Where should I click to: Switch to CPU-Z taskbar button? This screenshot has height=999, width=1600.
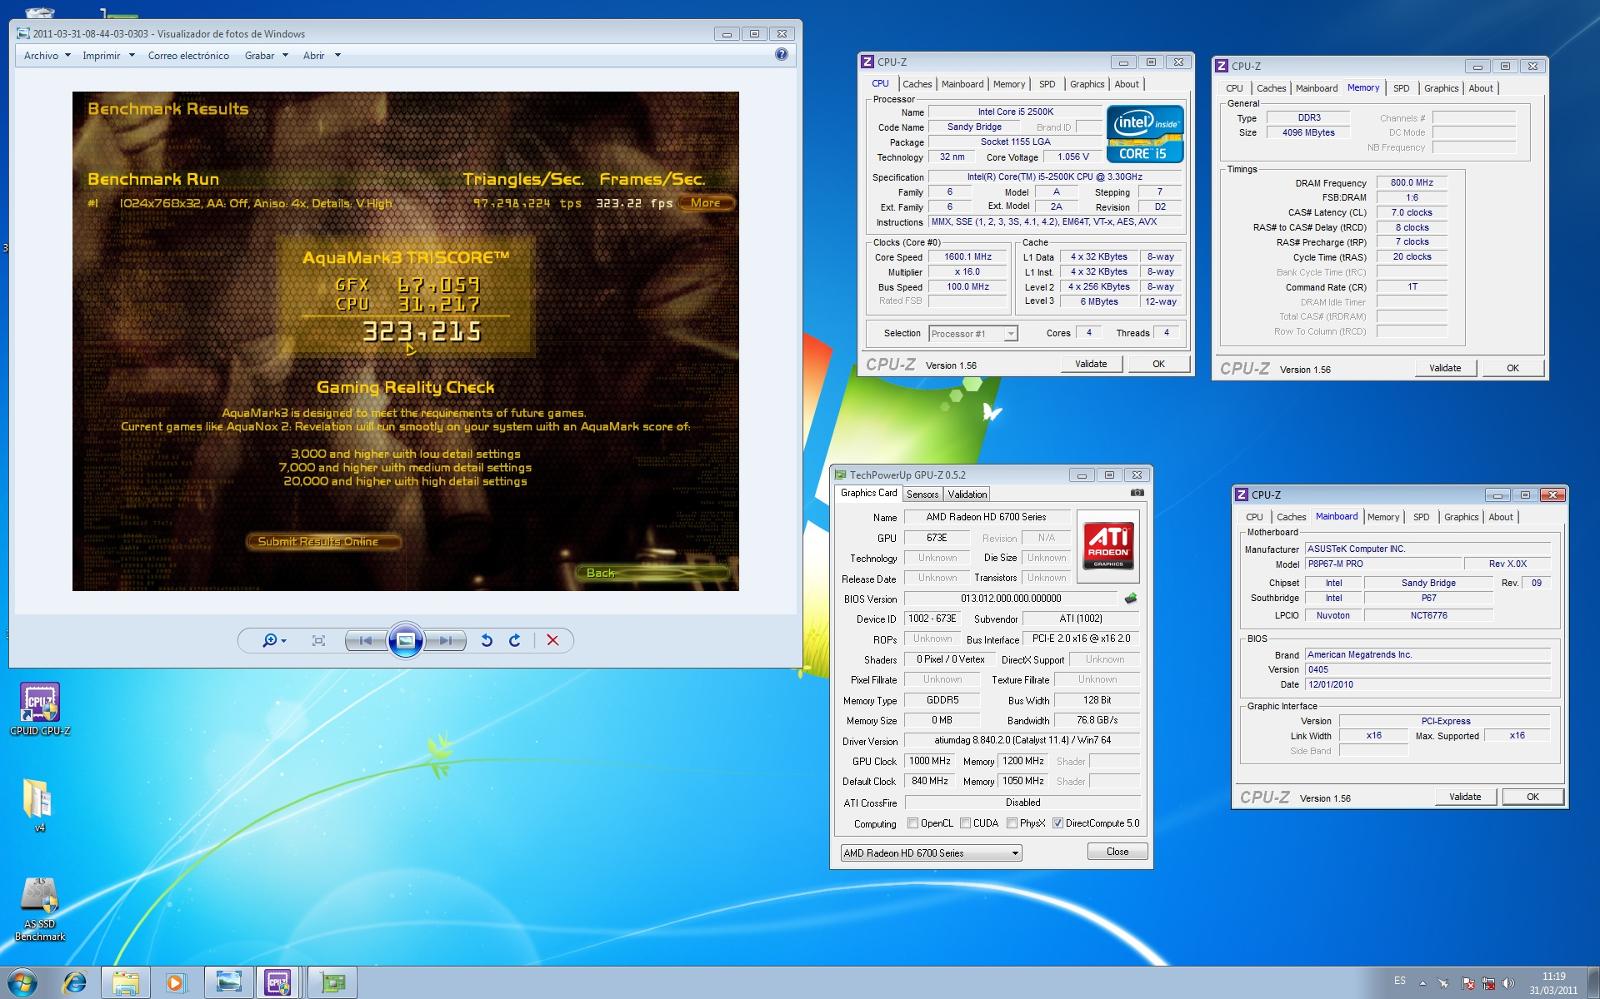[278, 983]
